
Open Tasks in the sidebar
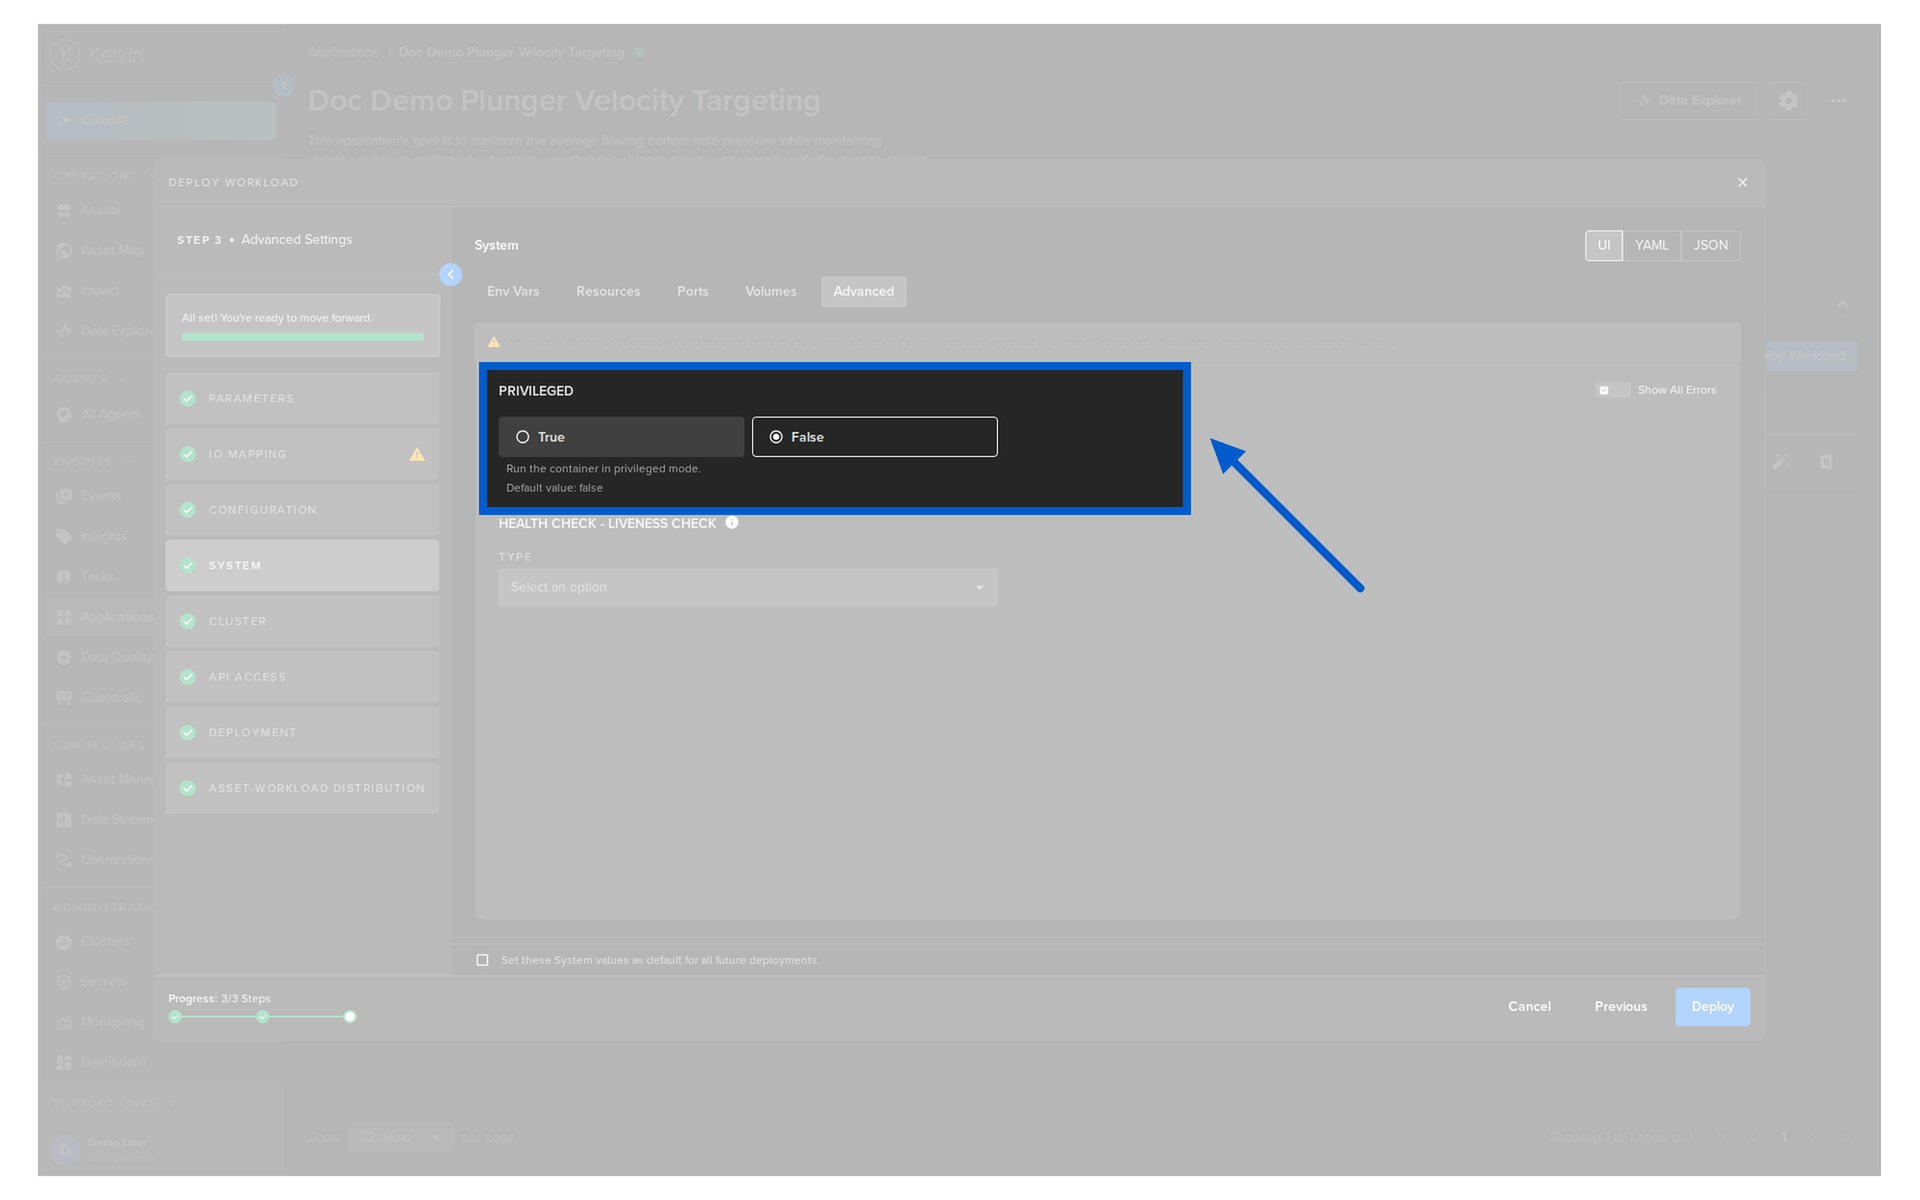100,576
